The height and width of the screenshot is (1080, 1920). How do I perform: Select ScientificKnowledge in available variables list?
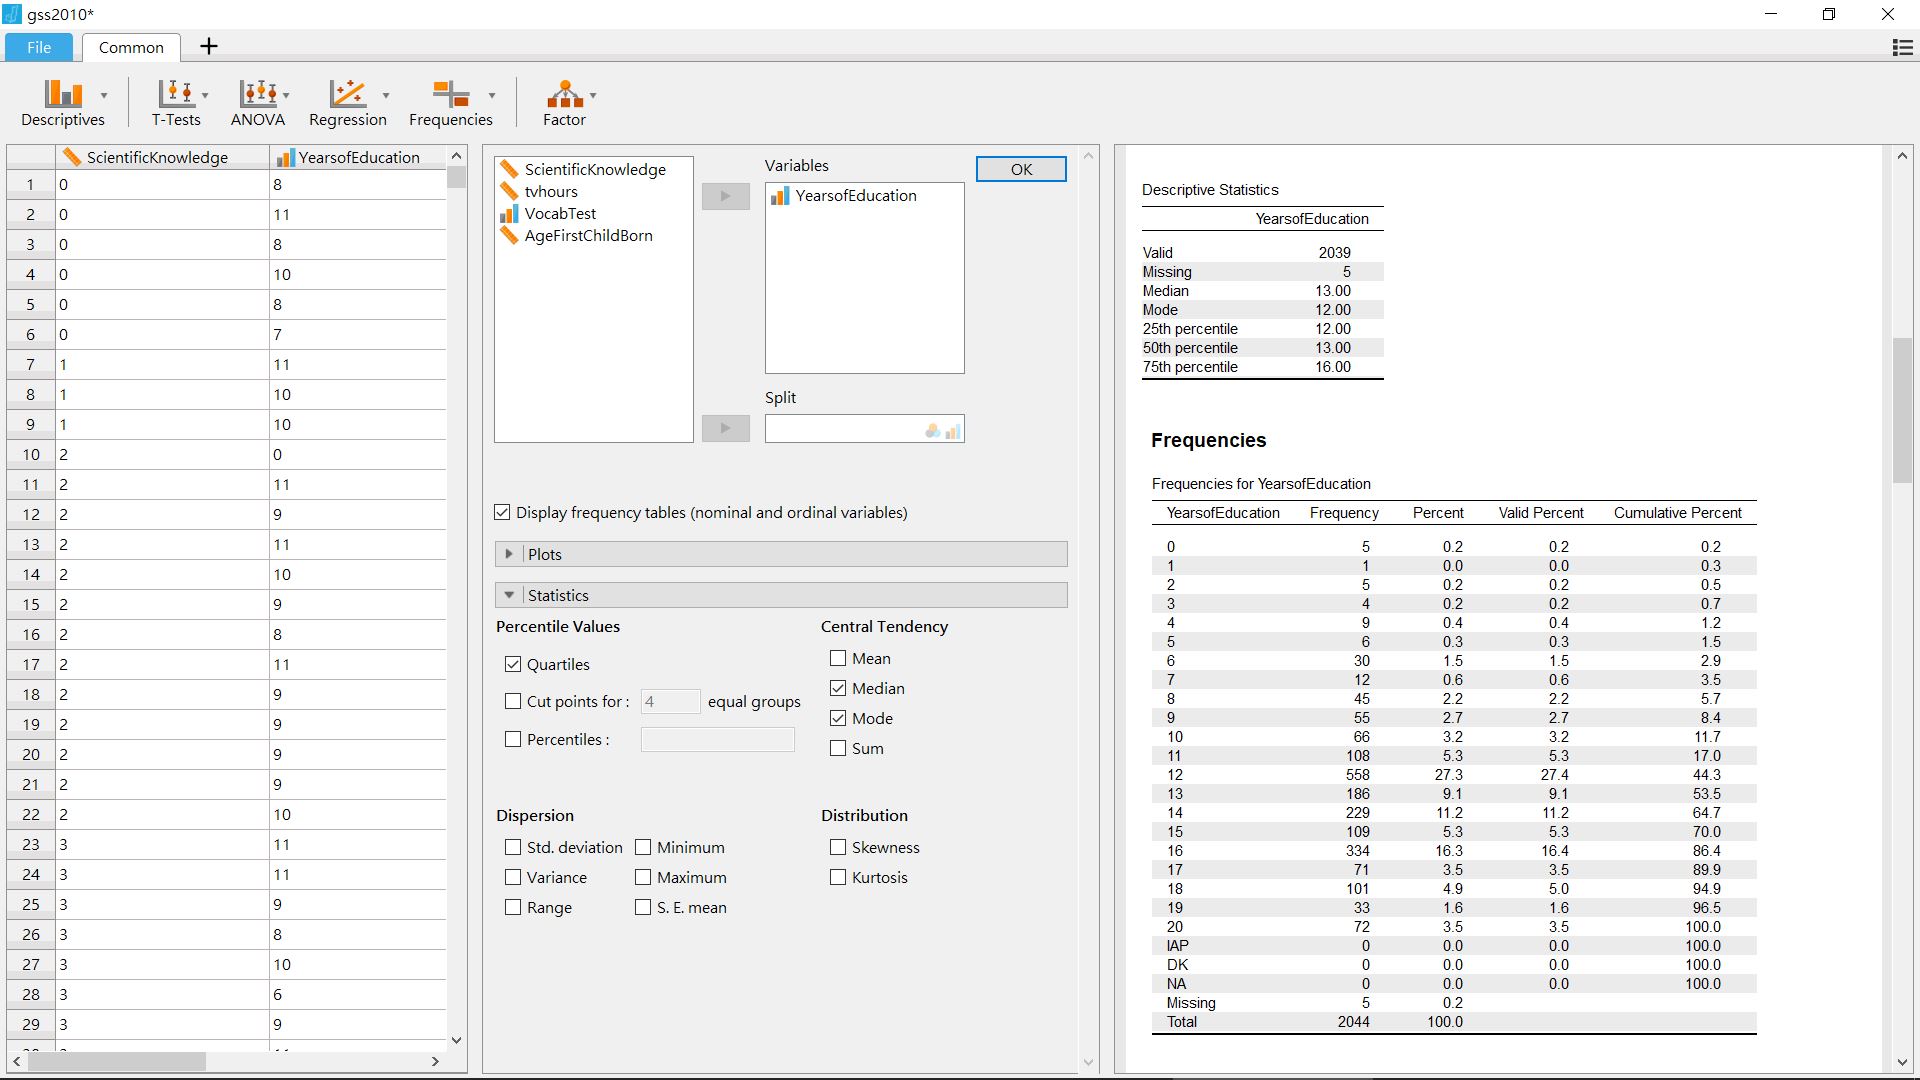point(595,169)
